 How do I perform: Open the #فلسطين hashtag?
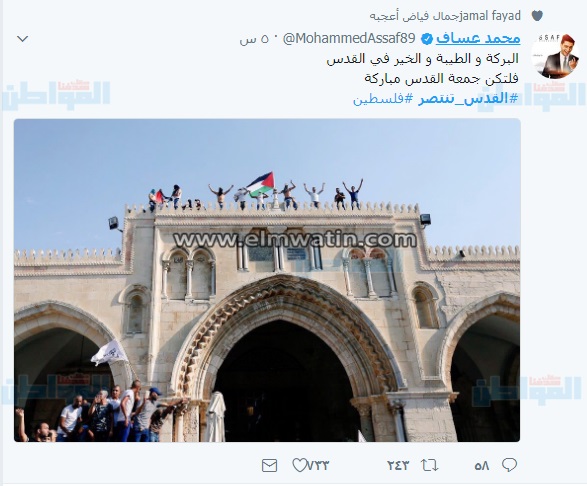click(x=383, y=99)
